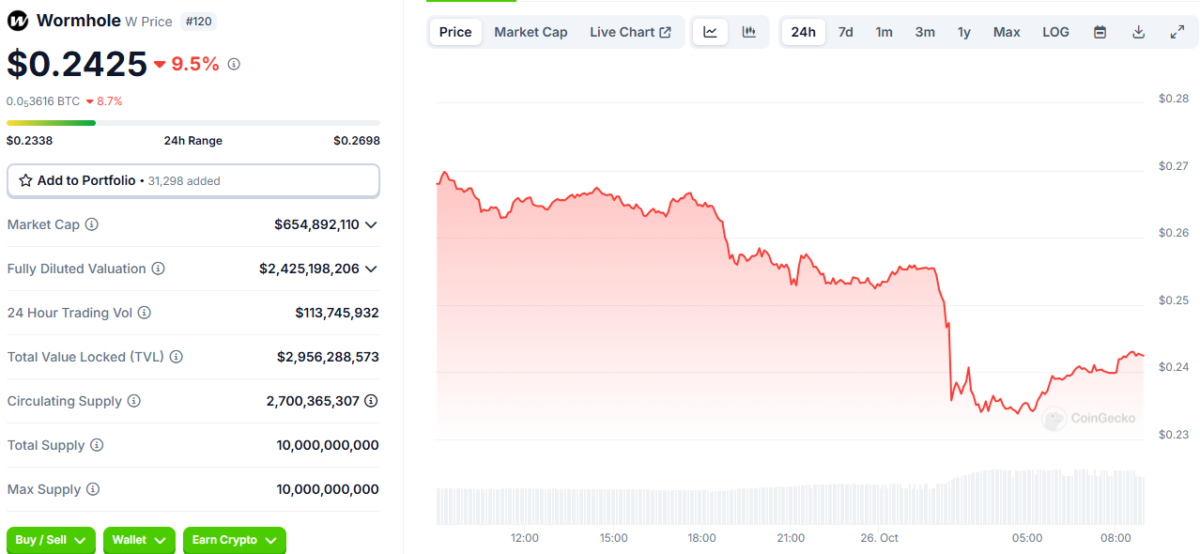Expand chart to fullscreen
The height and width of the screenshot is (554, 1200).
pos(1177,32)
